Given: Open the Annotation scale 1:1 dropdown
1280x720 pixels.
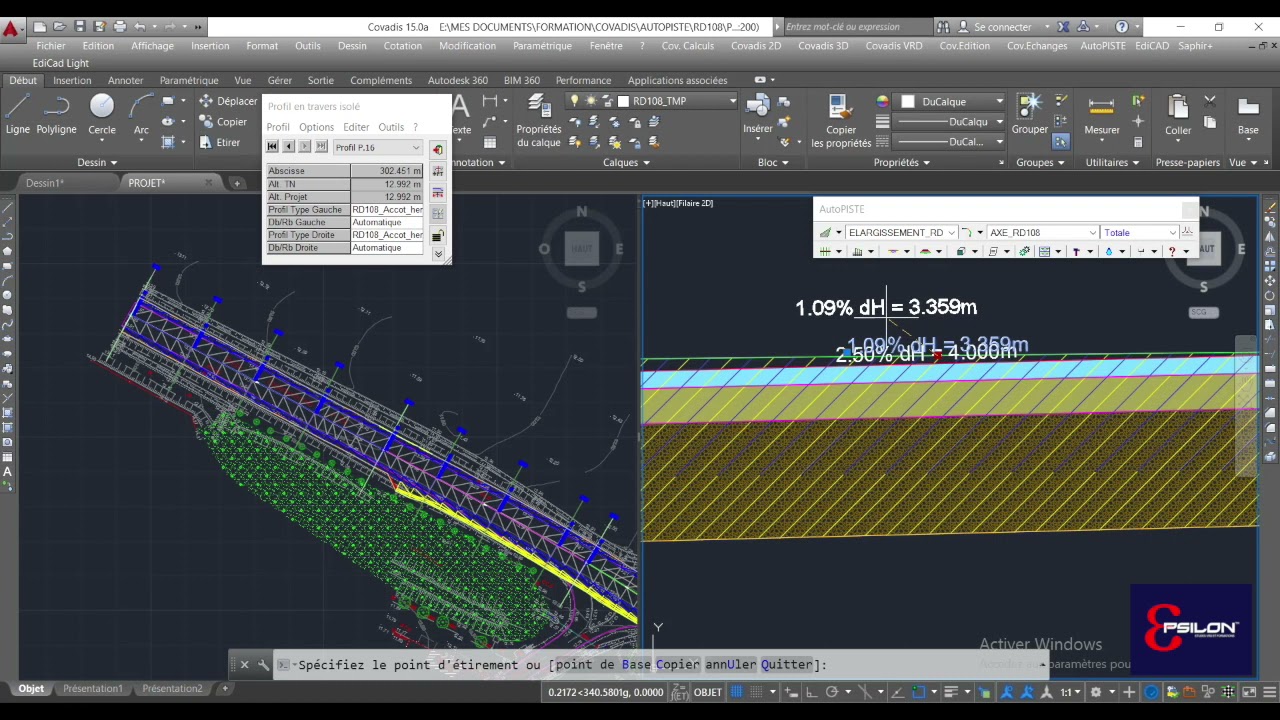Looking at the screenshot, I should [1071, 692].
